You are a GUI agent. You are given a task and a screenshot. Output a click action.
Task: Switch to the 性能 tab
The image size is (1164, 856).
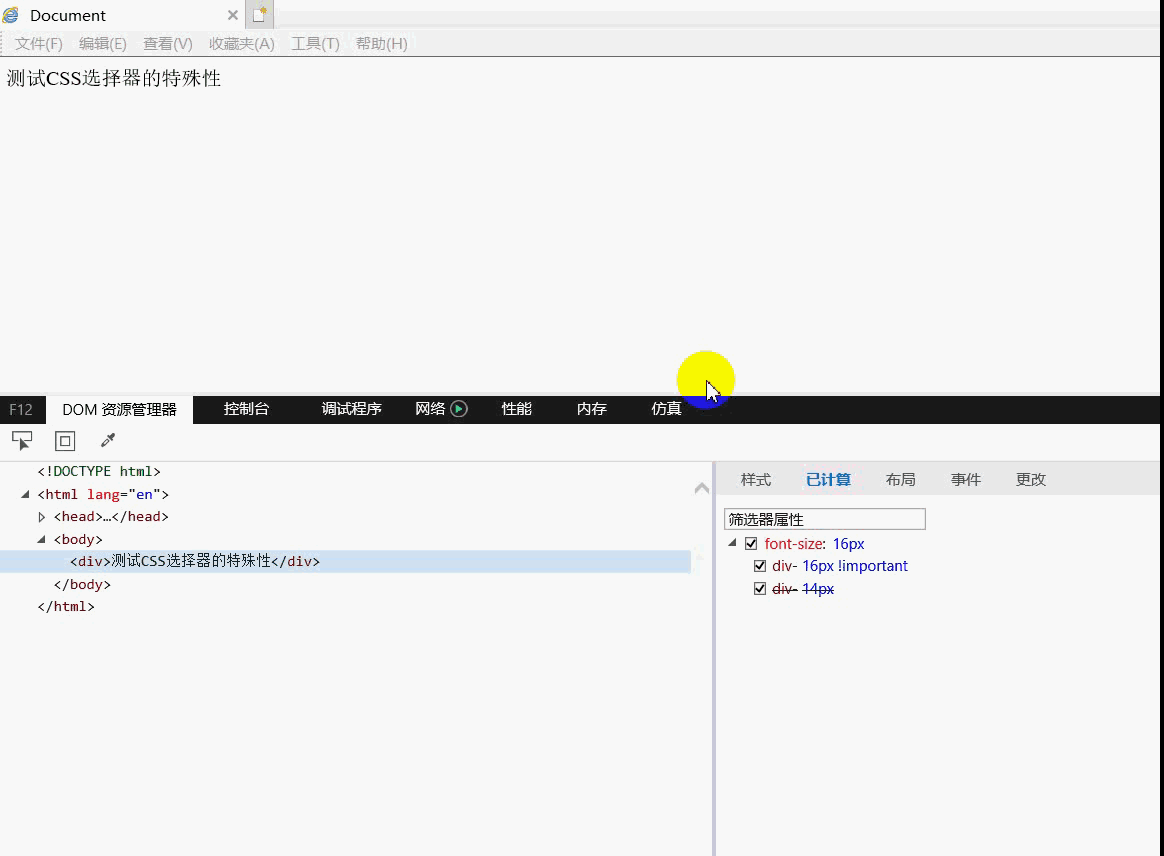pos(517,408)
